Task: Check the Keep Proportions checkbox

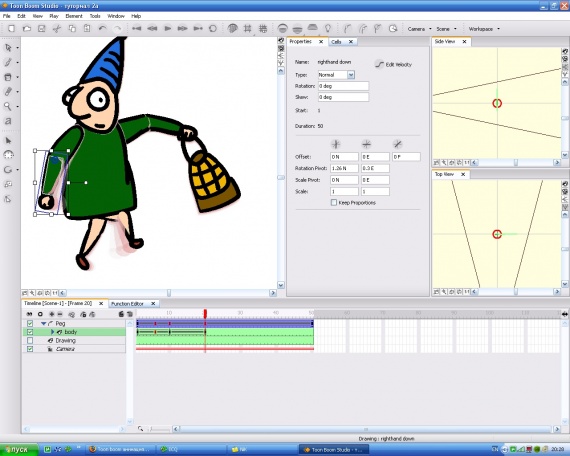Action: click(334, 203)
